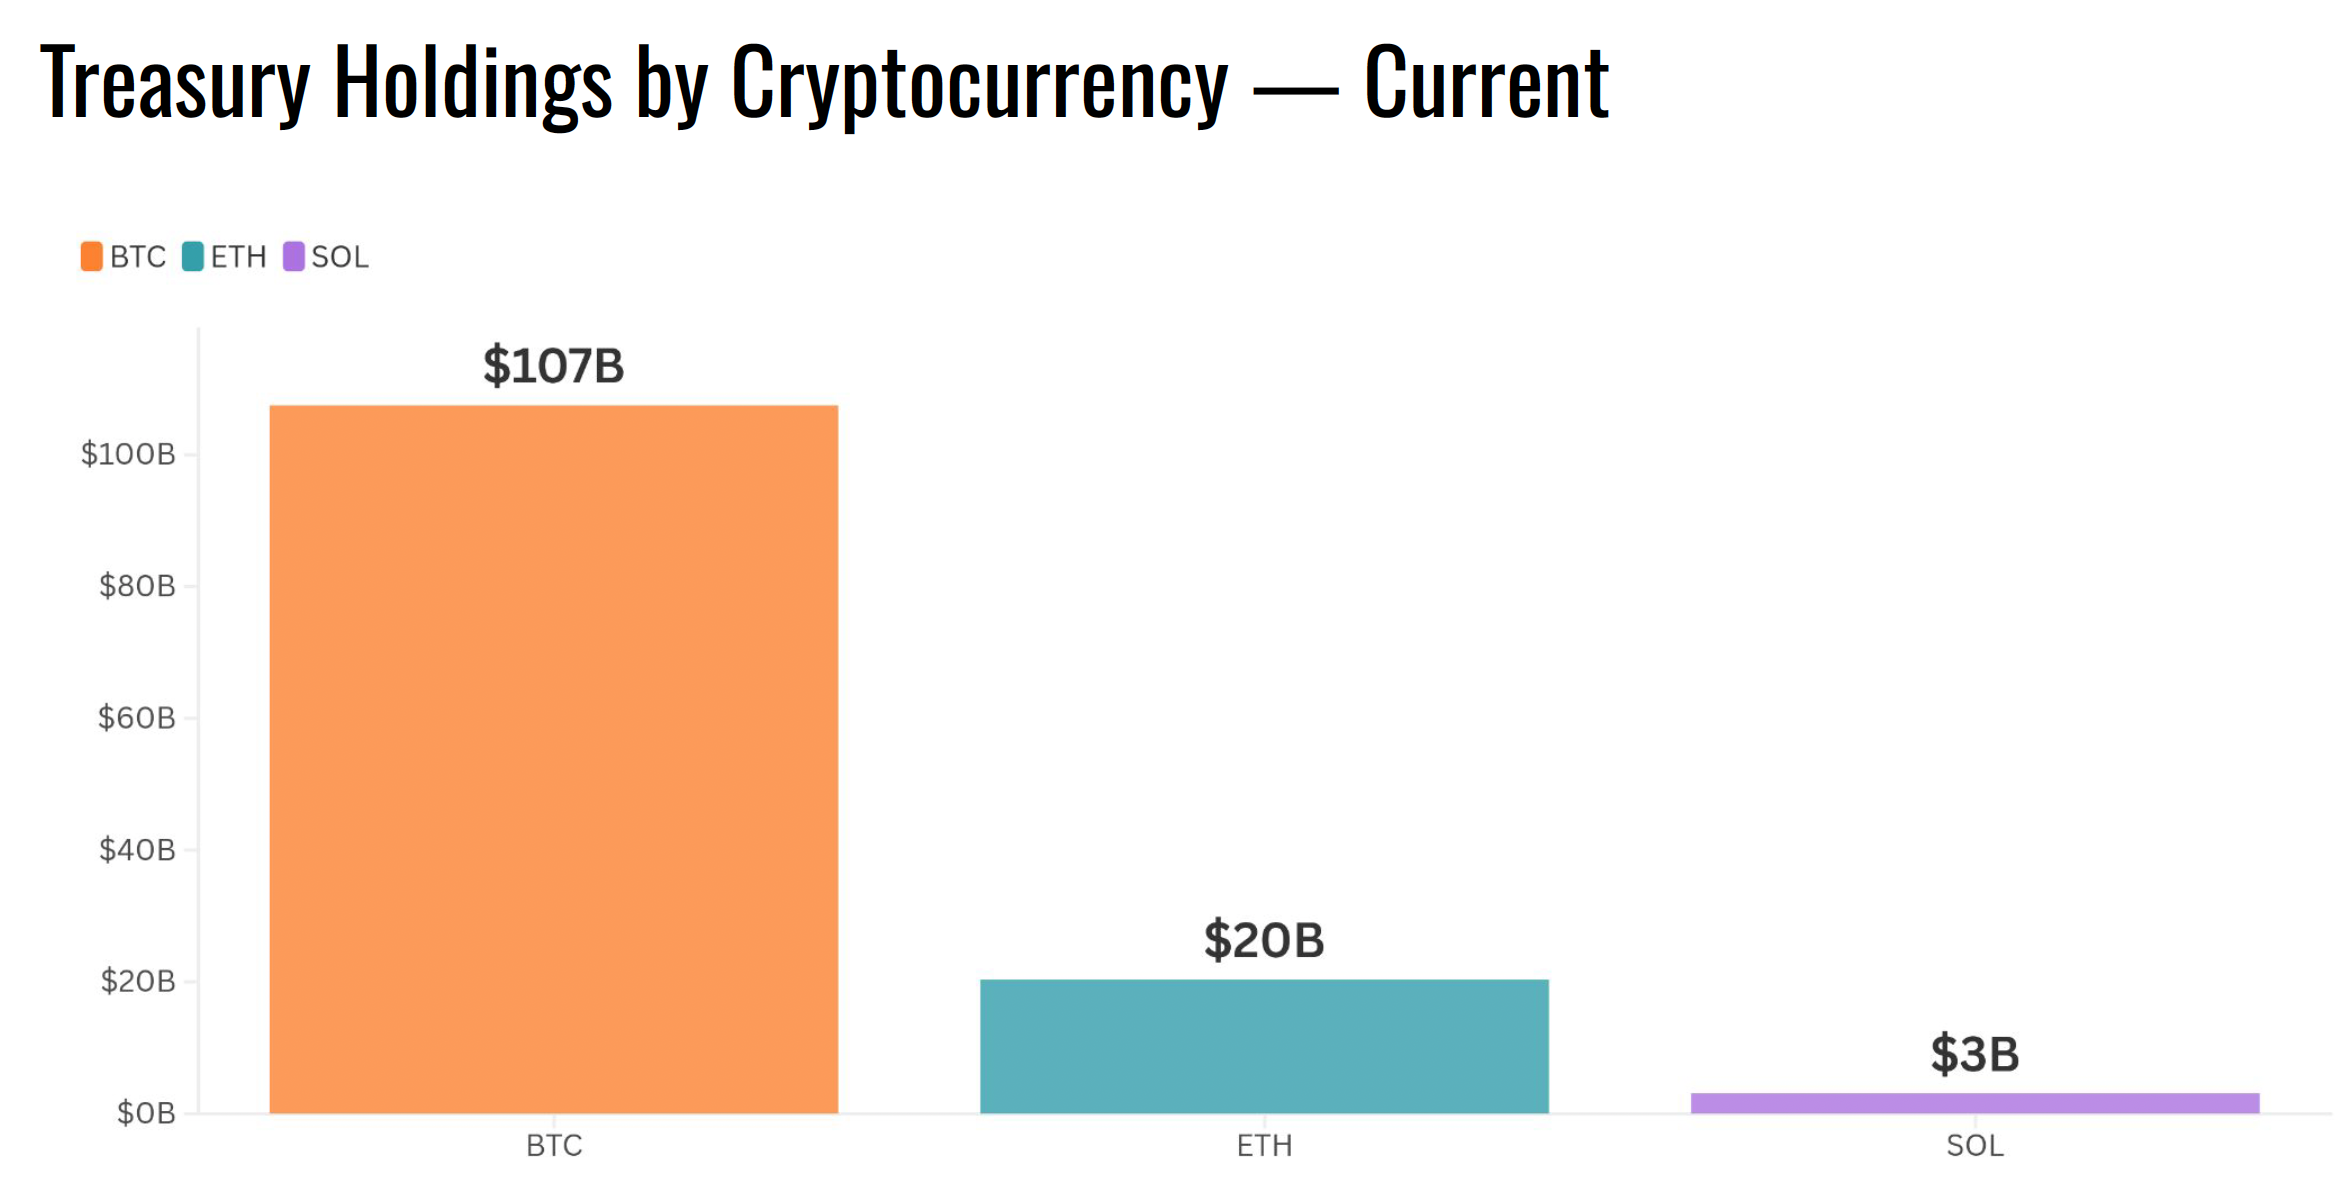Click the $100B y-axis tick label
This screenshot has width=2346, height=1178.
(128, 455)
